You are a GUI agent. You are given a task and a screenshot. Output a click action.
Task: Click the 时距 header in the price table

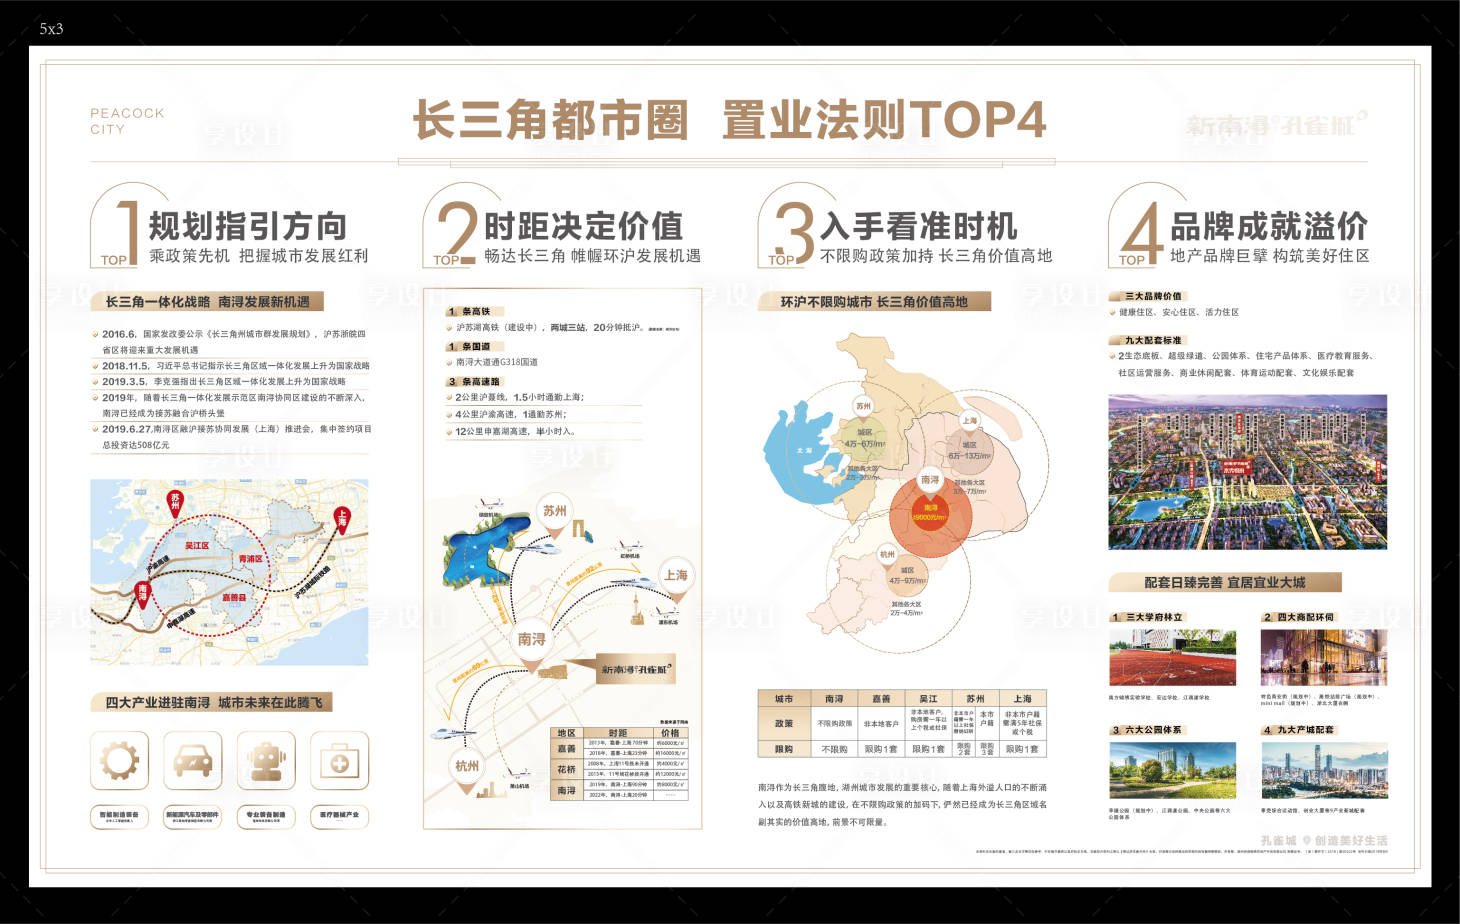pyautogui.click(x=618, y=733)
